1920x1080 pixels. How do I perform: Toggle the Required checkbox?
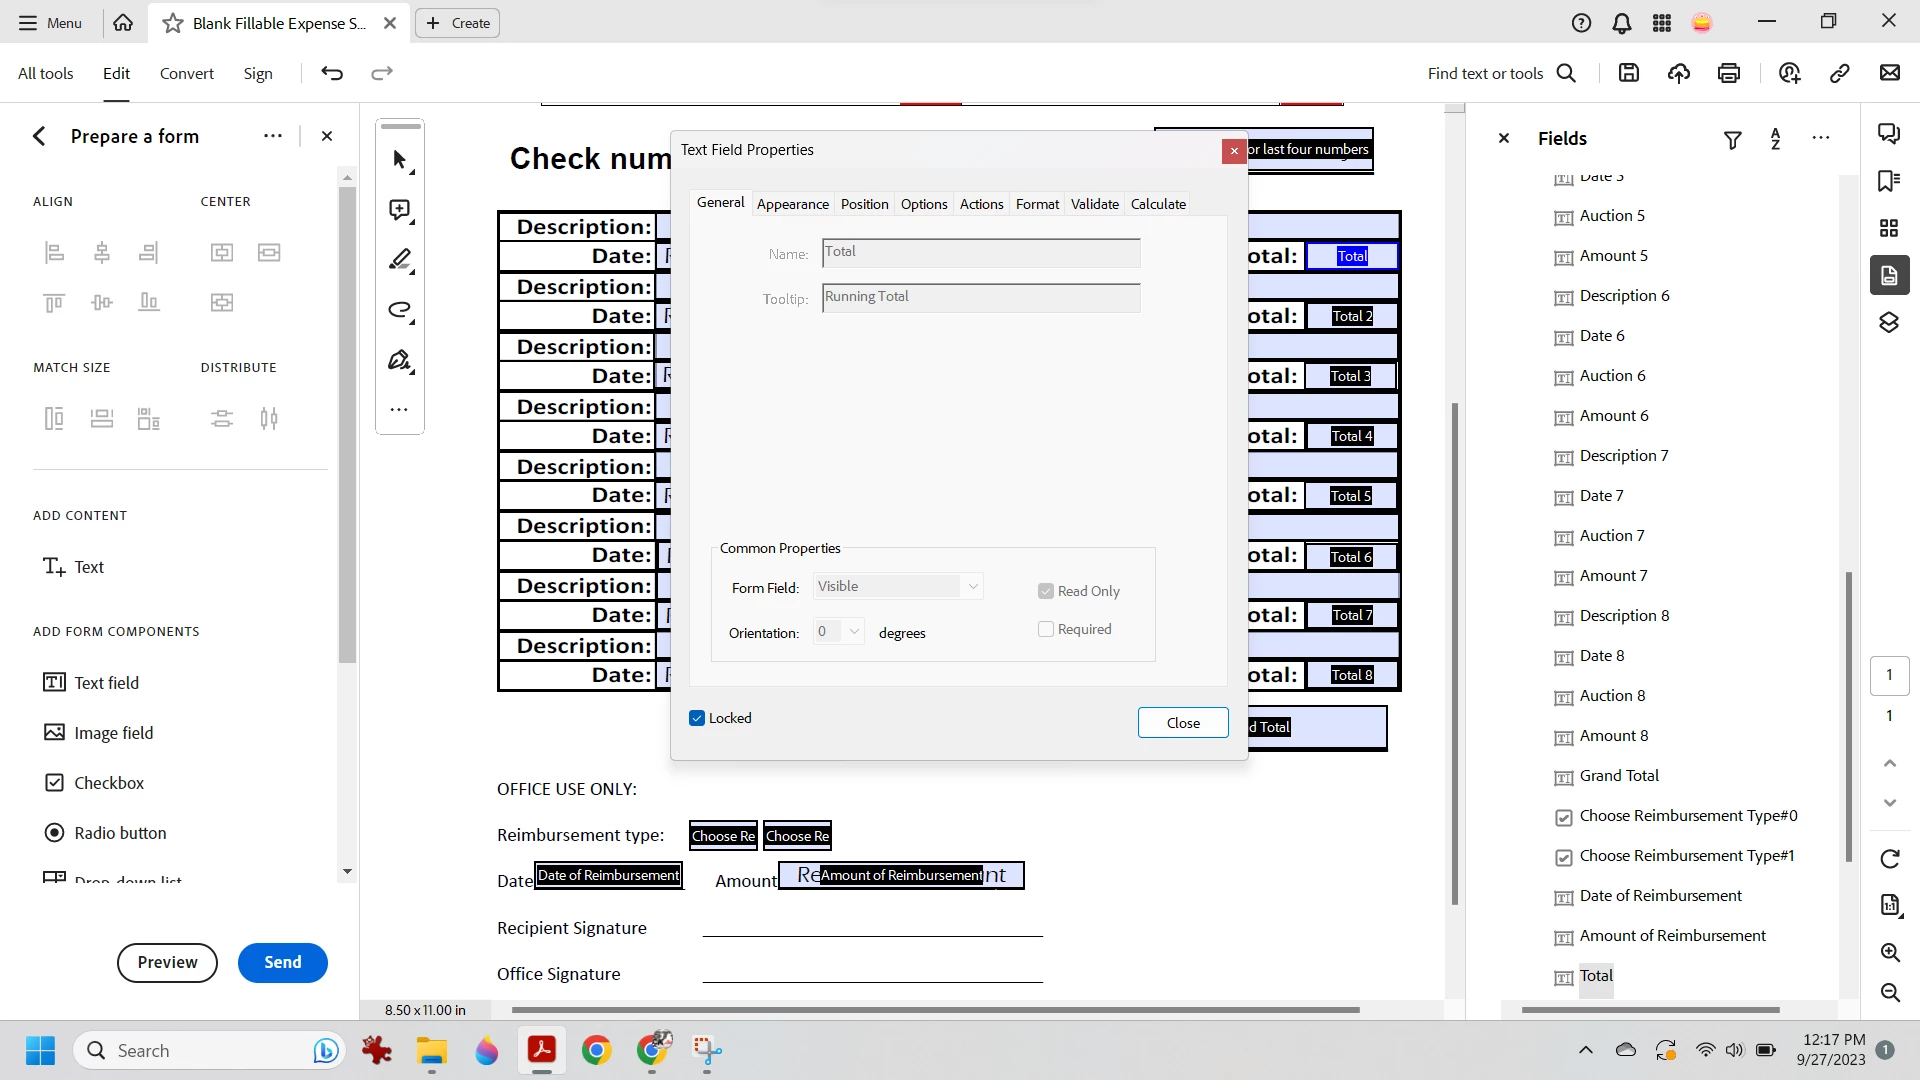[x=1046, y=629]
